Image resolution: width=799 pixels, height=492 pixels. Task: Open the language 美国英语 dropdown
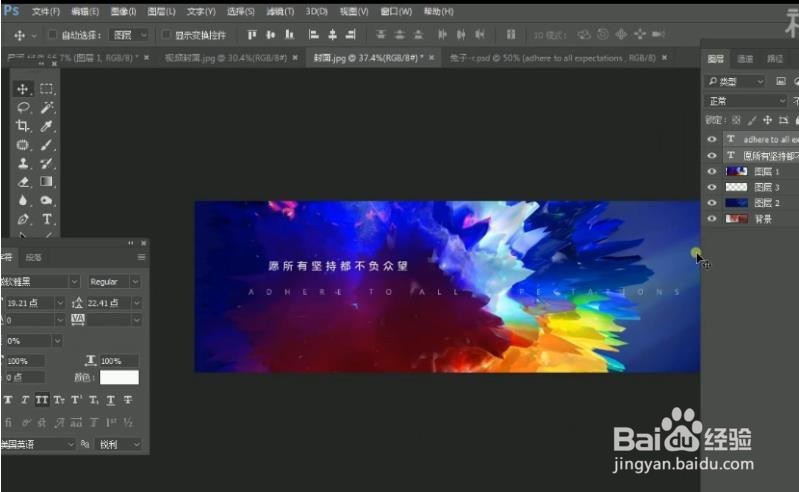click(x=71, y=444)
